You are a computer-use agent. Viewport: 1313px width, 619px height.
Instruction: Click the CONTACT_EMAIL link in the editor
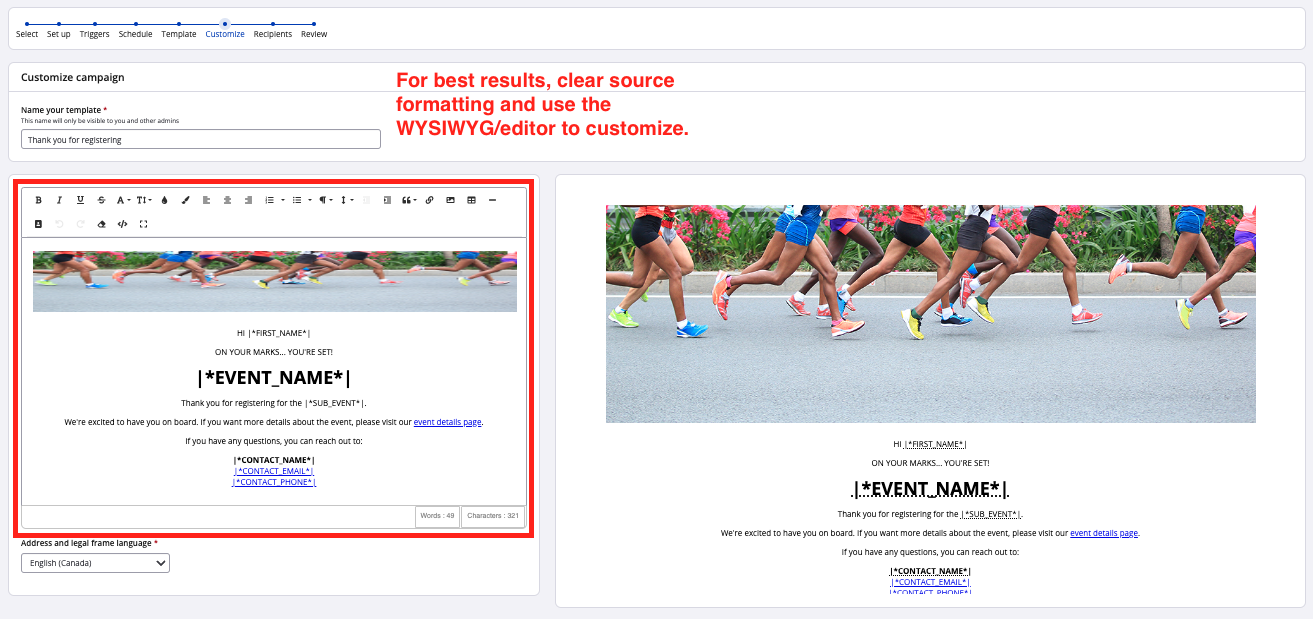(x=274, y=471)
